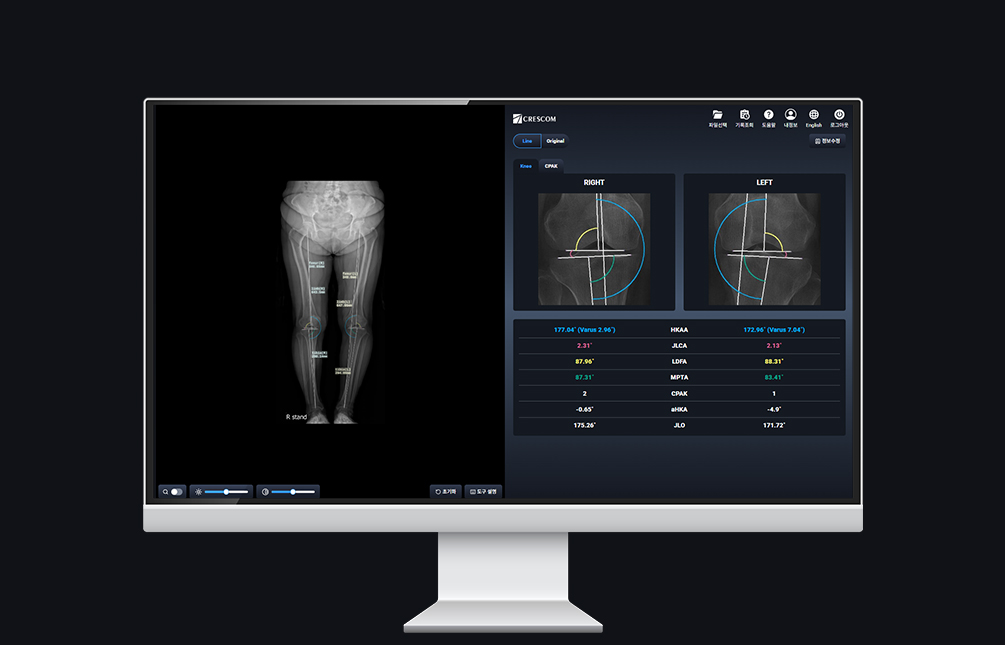Click the LEFT knee X-ray thumbnail
This screenshot has height=645, width=1005.
(764, 248)
